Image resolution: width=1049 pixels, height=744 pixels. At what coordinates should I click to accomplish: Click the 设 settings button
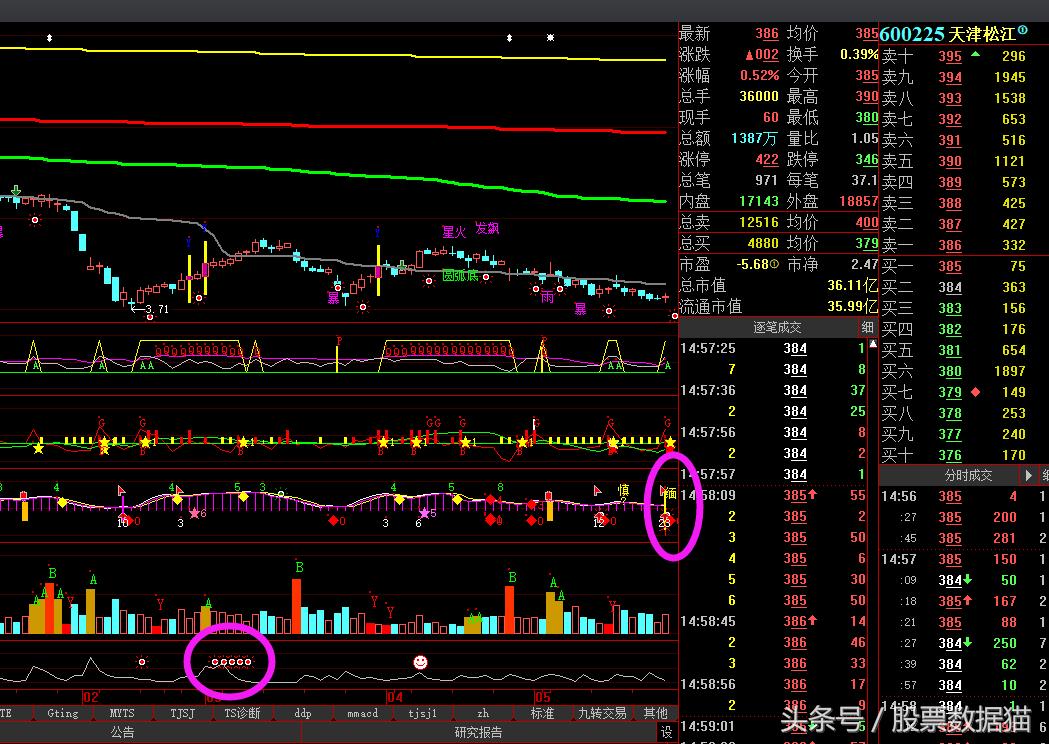(x=666, y=732)
